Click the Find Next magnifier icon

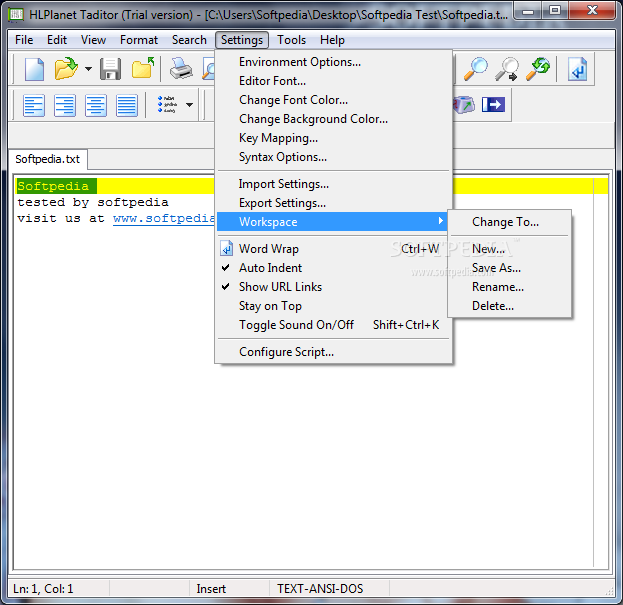[x=507, y=69]
